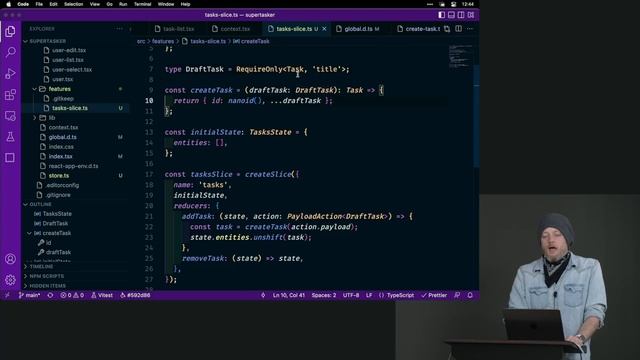Click the Ln 10, Col 41 cursor position indicator

click(289, 295)
